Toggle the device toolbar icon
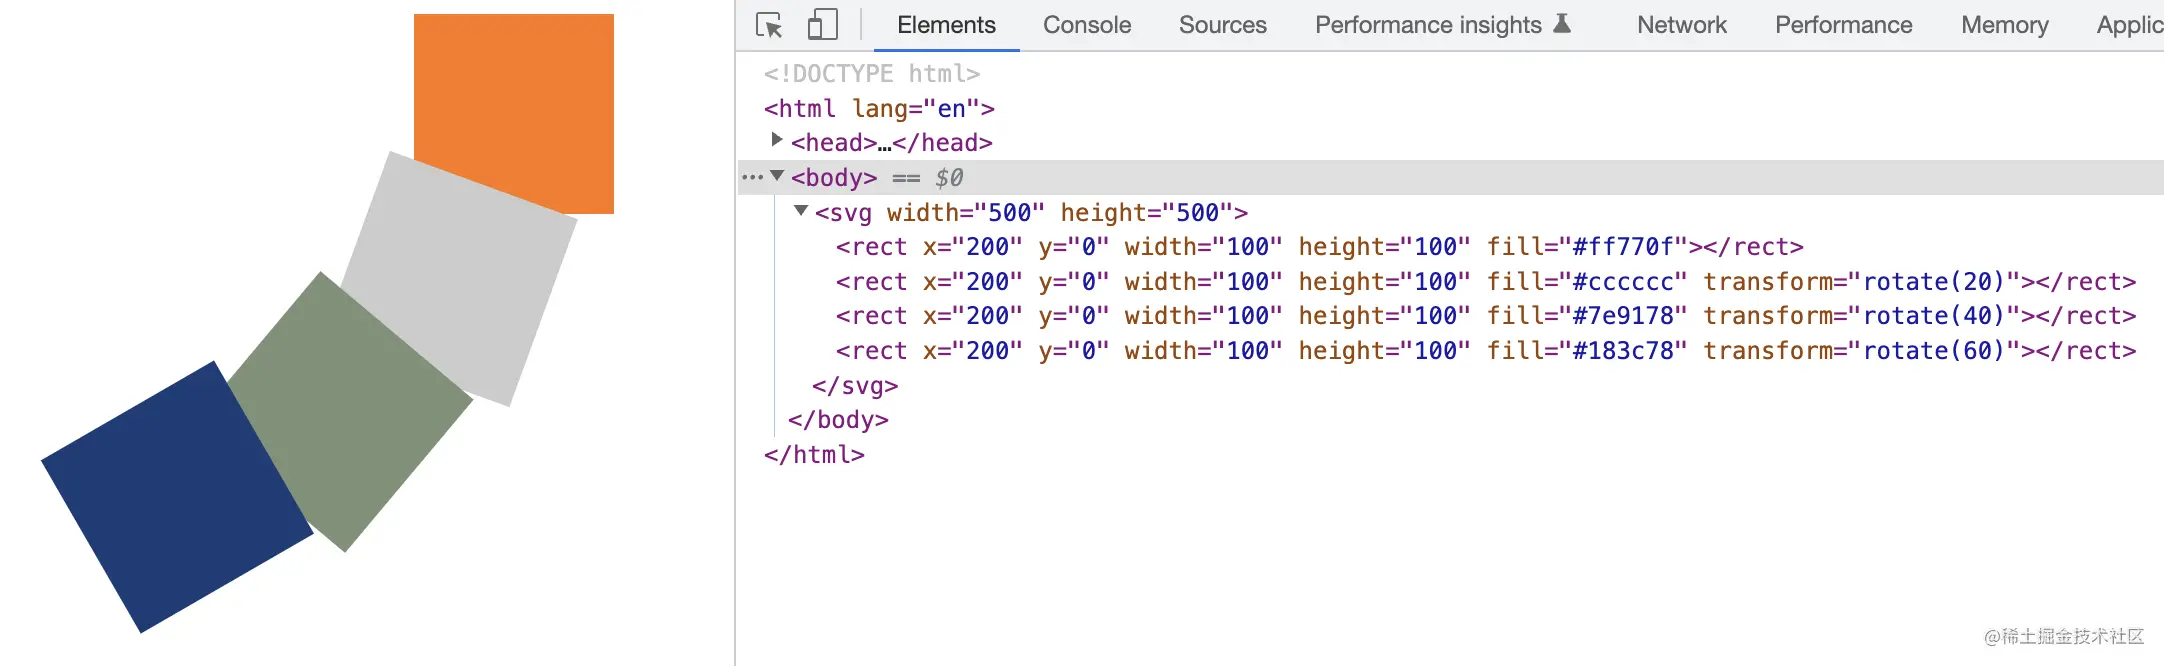This screenshot has width=2164, height=666. 822,25
